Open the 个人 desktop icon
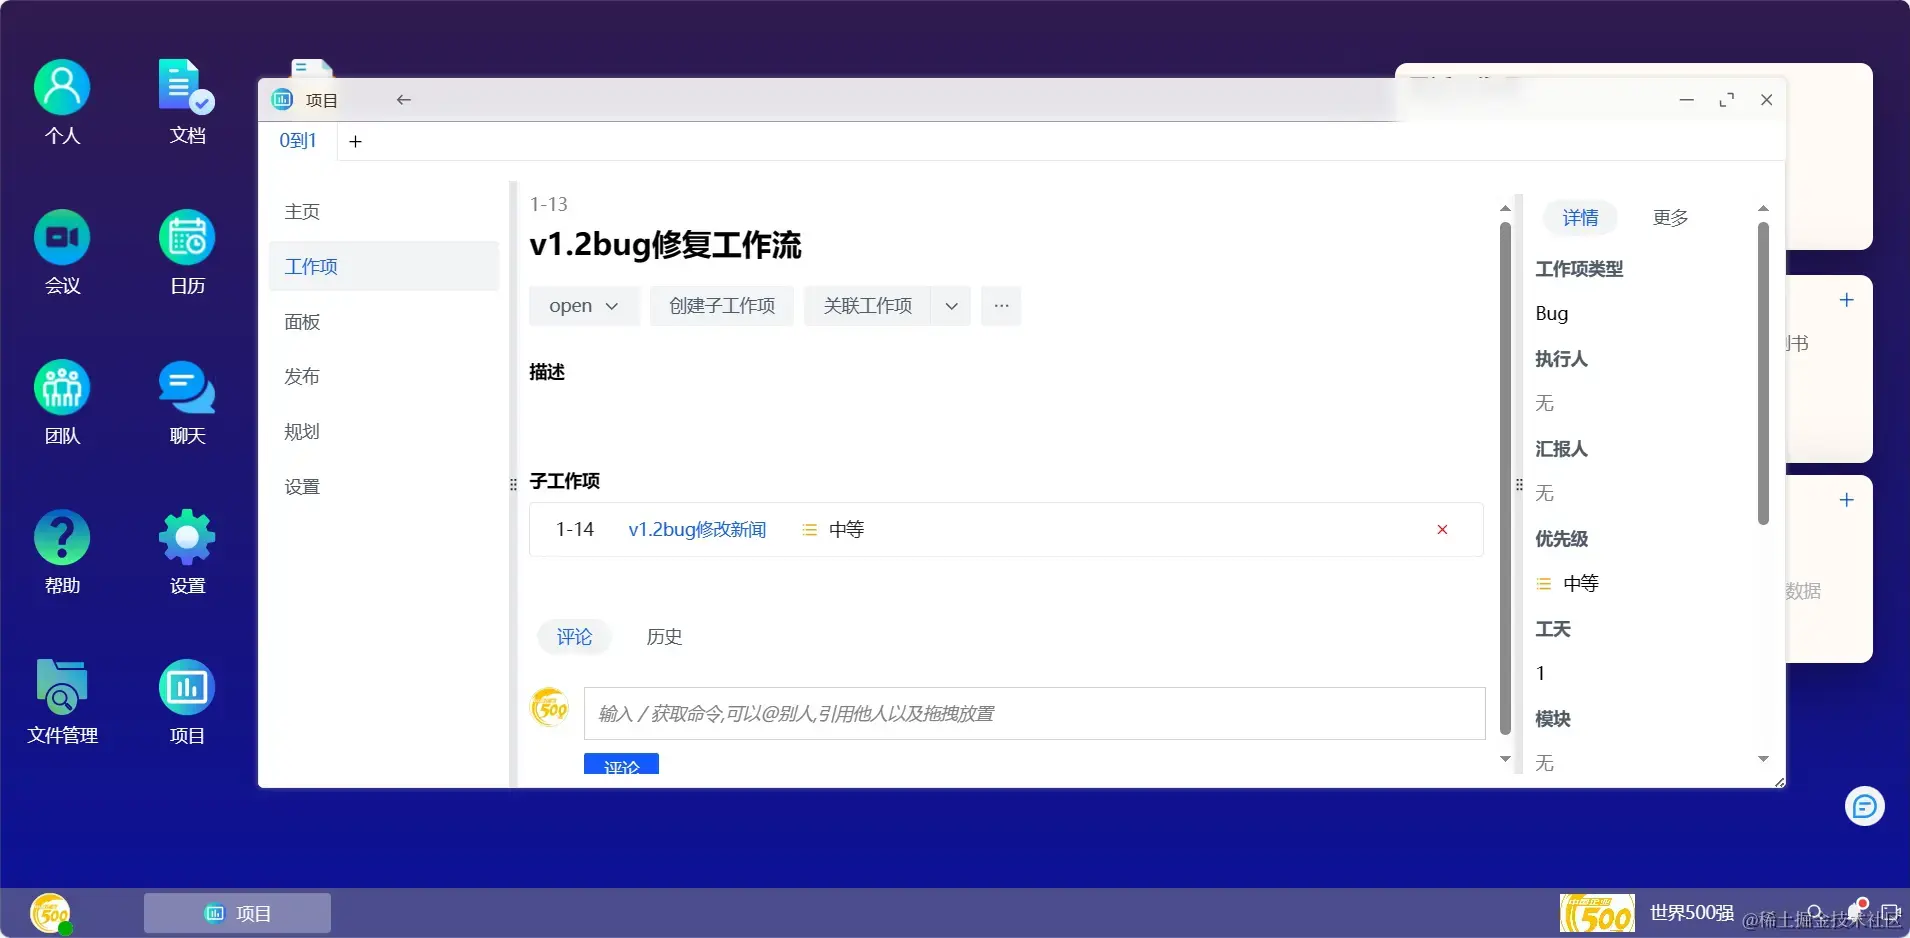This screenshot has height=938, width=1910. [62, 101]
